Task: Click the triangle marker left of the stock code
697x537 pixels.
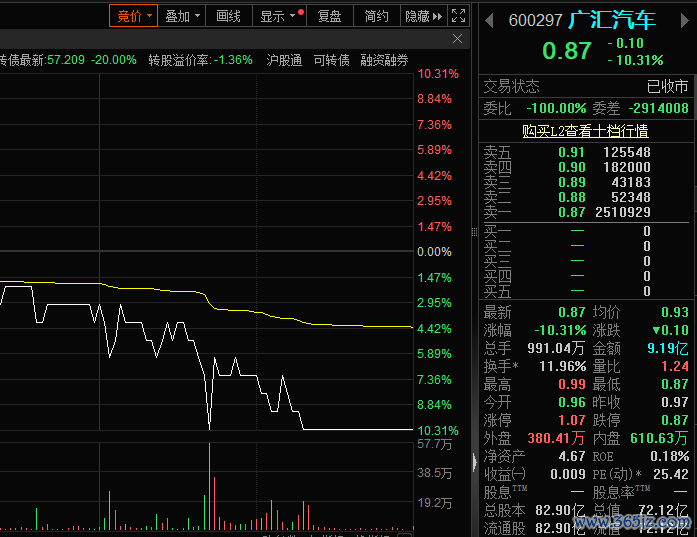Action: click(x=490, y=20)
